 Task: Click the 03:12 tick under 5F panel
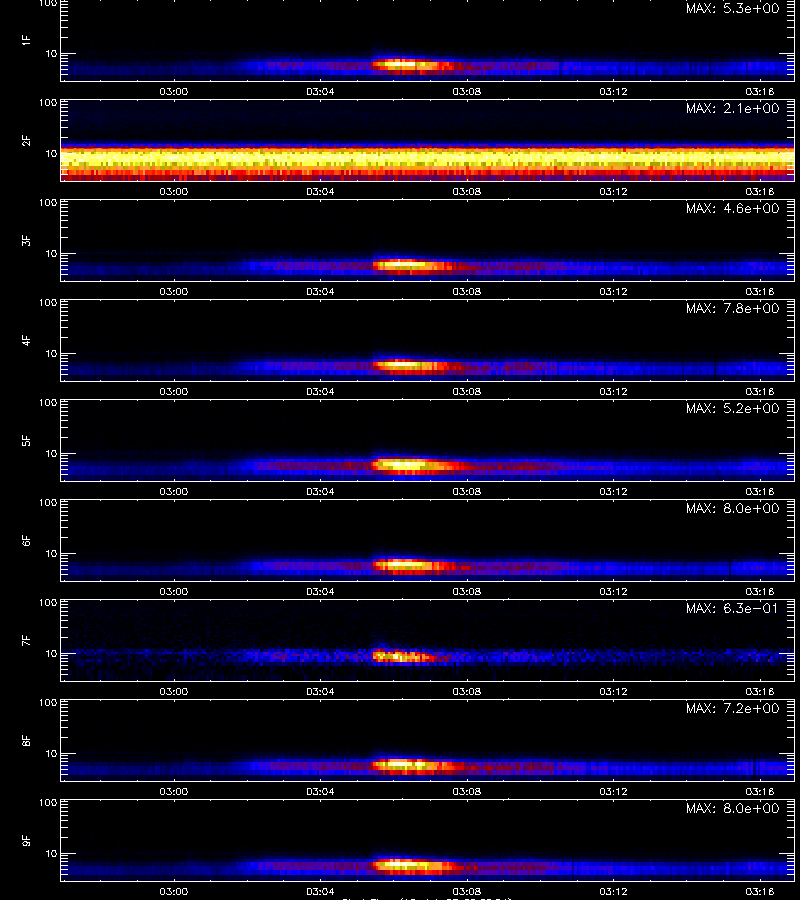pyautogui.click(x=613, y=491)
